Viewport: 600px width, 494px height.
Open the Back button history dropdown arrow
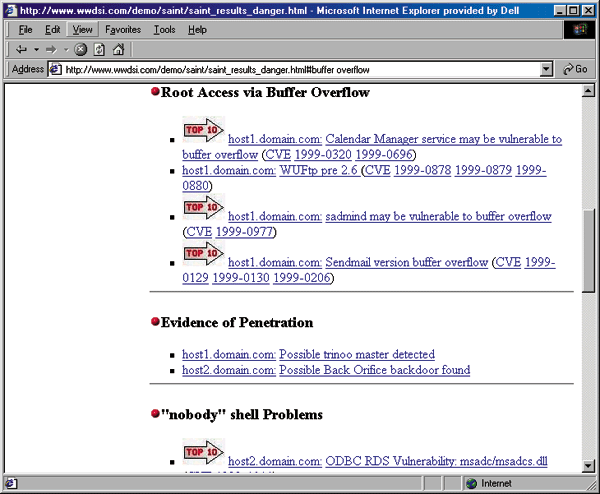36,49
